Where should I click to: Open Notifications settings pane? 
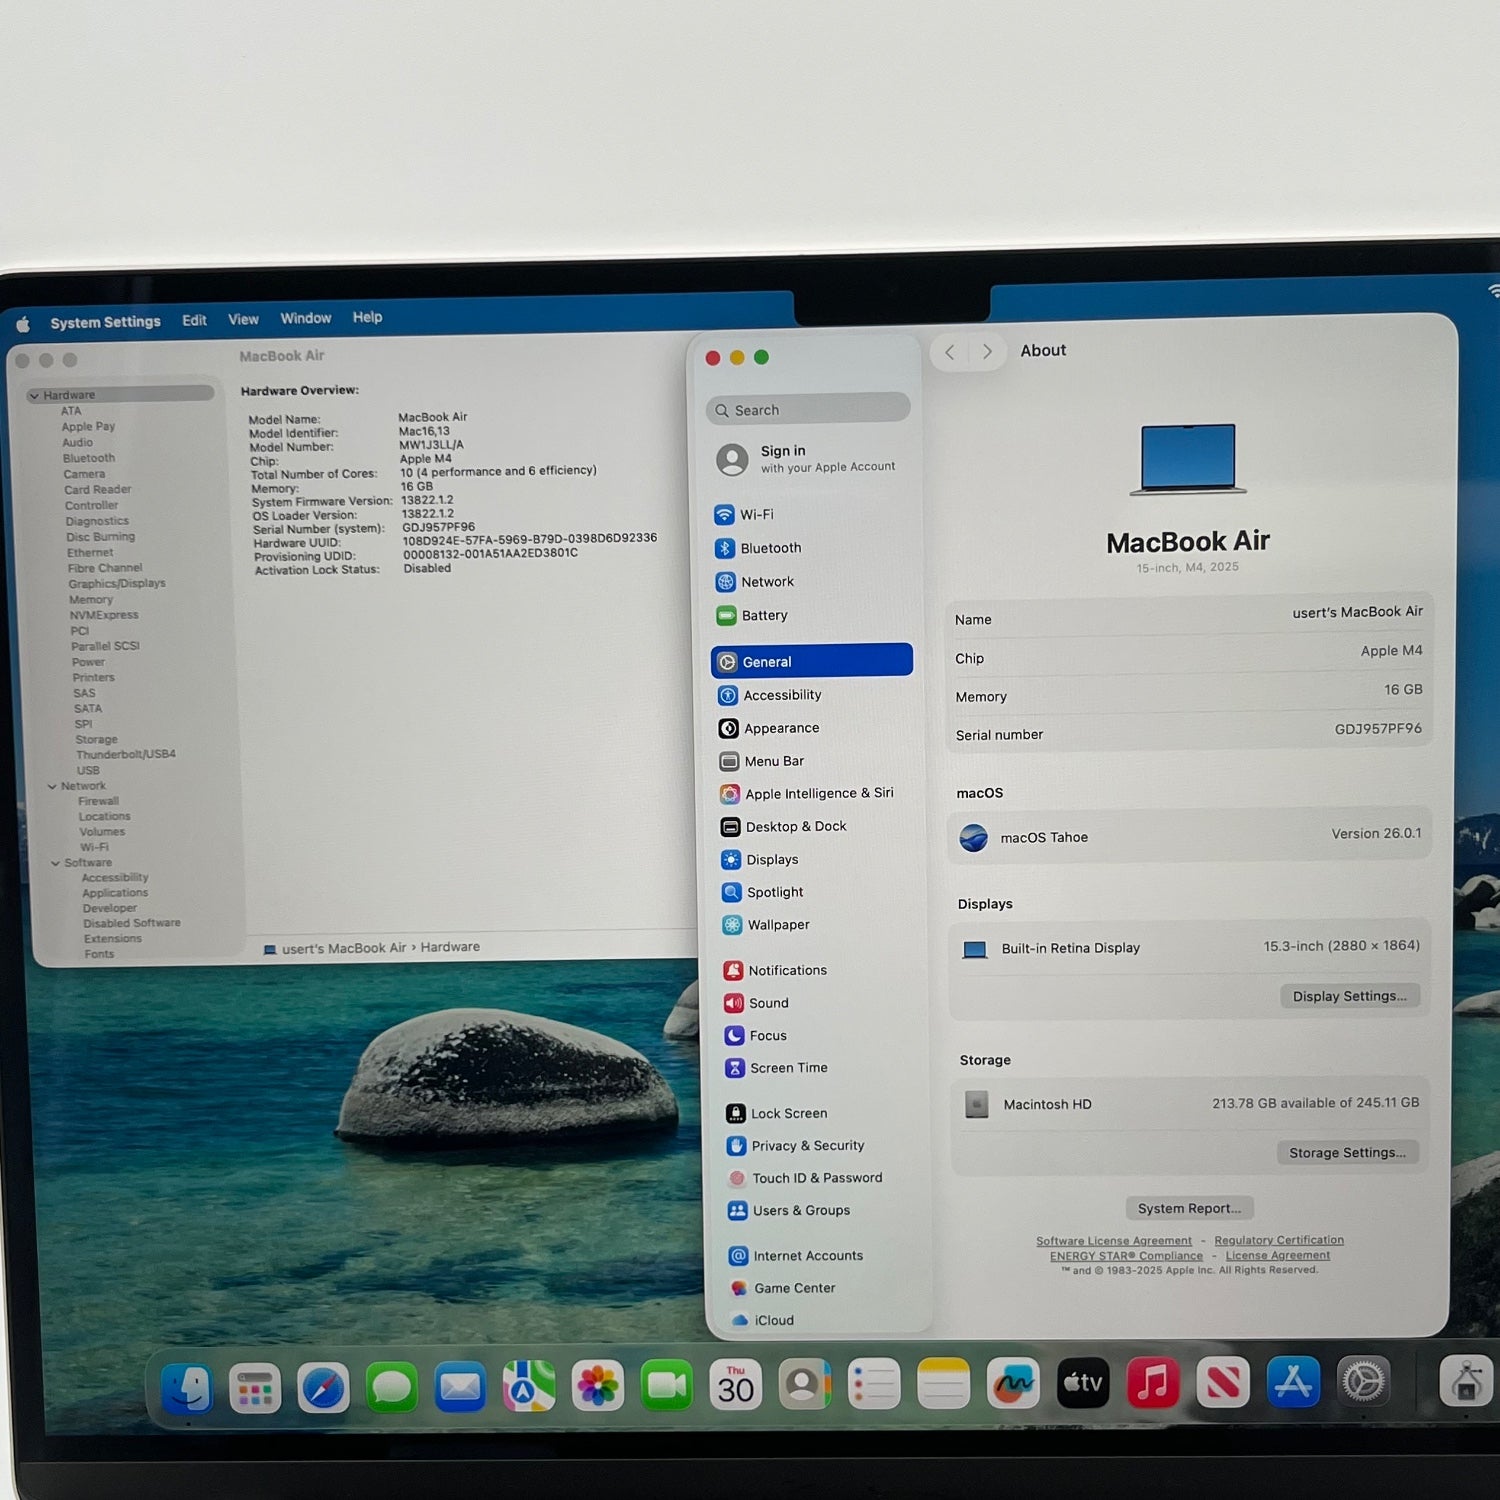tap(786, 970)
